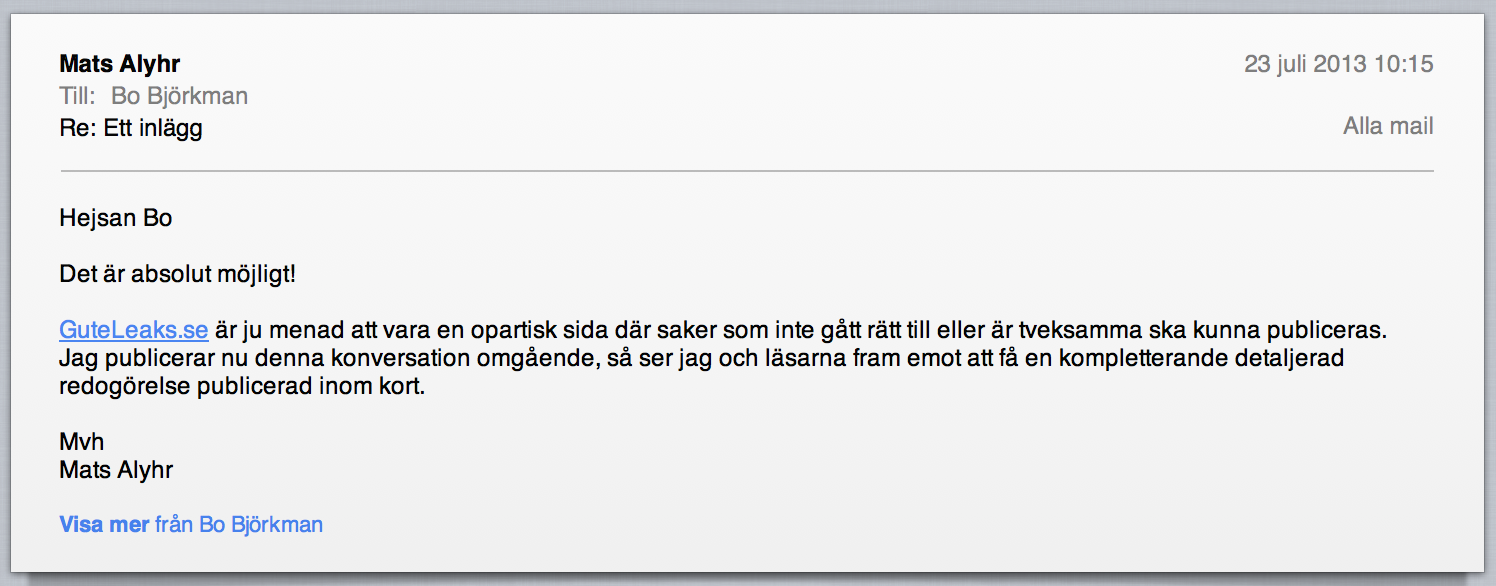The image size is (1496, 586).
Task: Click the bold "Visa mer" link
Action: click(104, 524)
